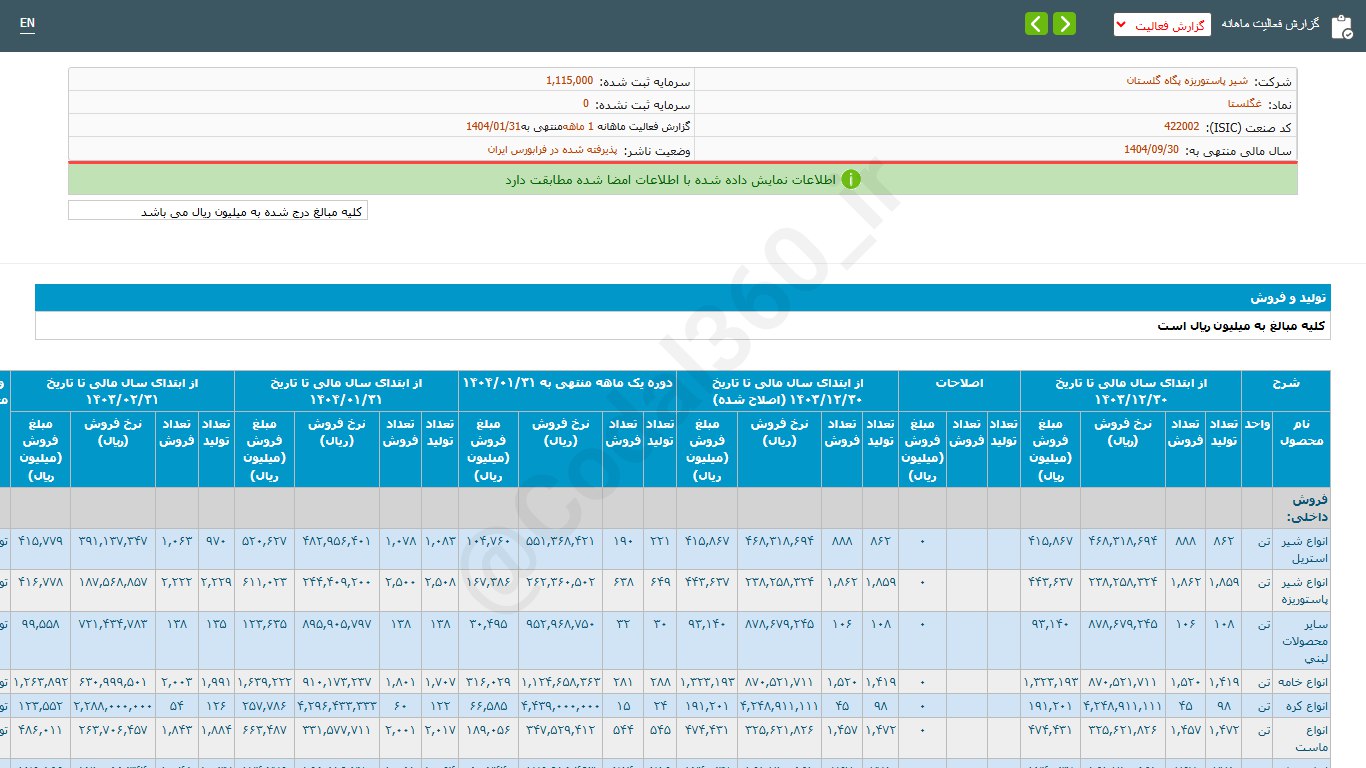Click the million-rial note box under banner
Screen dimensions: 1366x768
pos(218,211)
